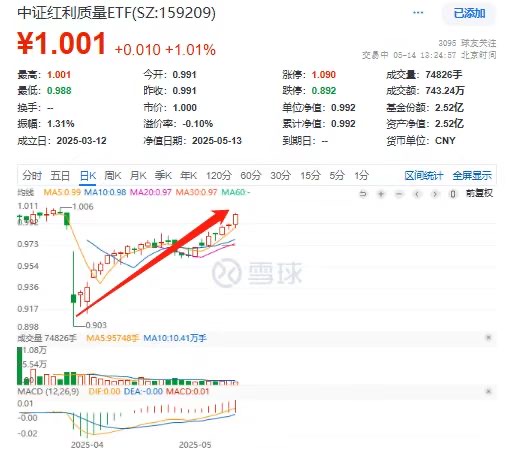Open the 前复权 adjustment dropdown
515x458 pixels.
[x=479, y=193]
